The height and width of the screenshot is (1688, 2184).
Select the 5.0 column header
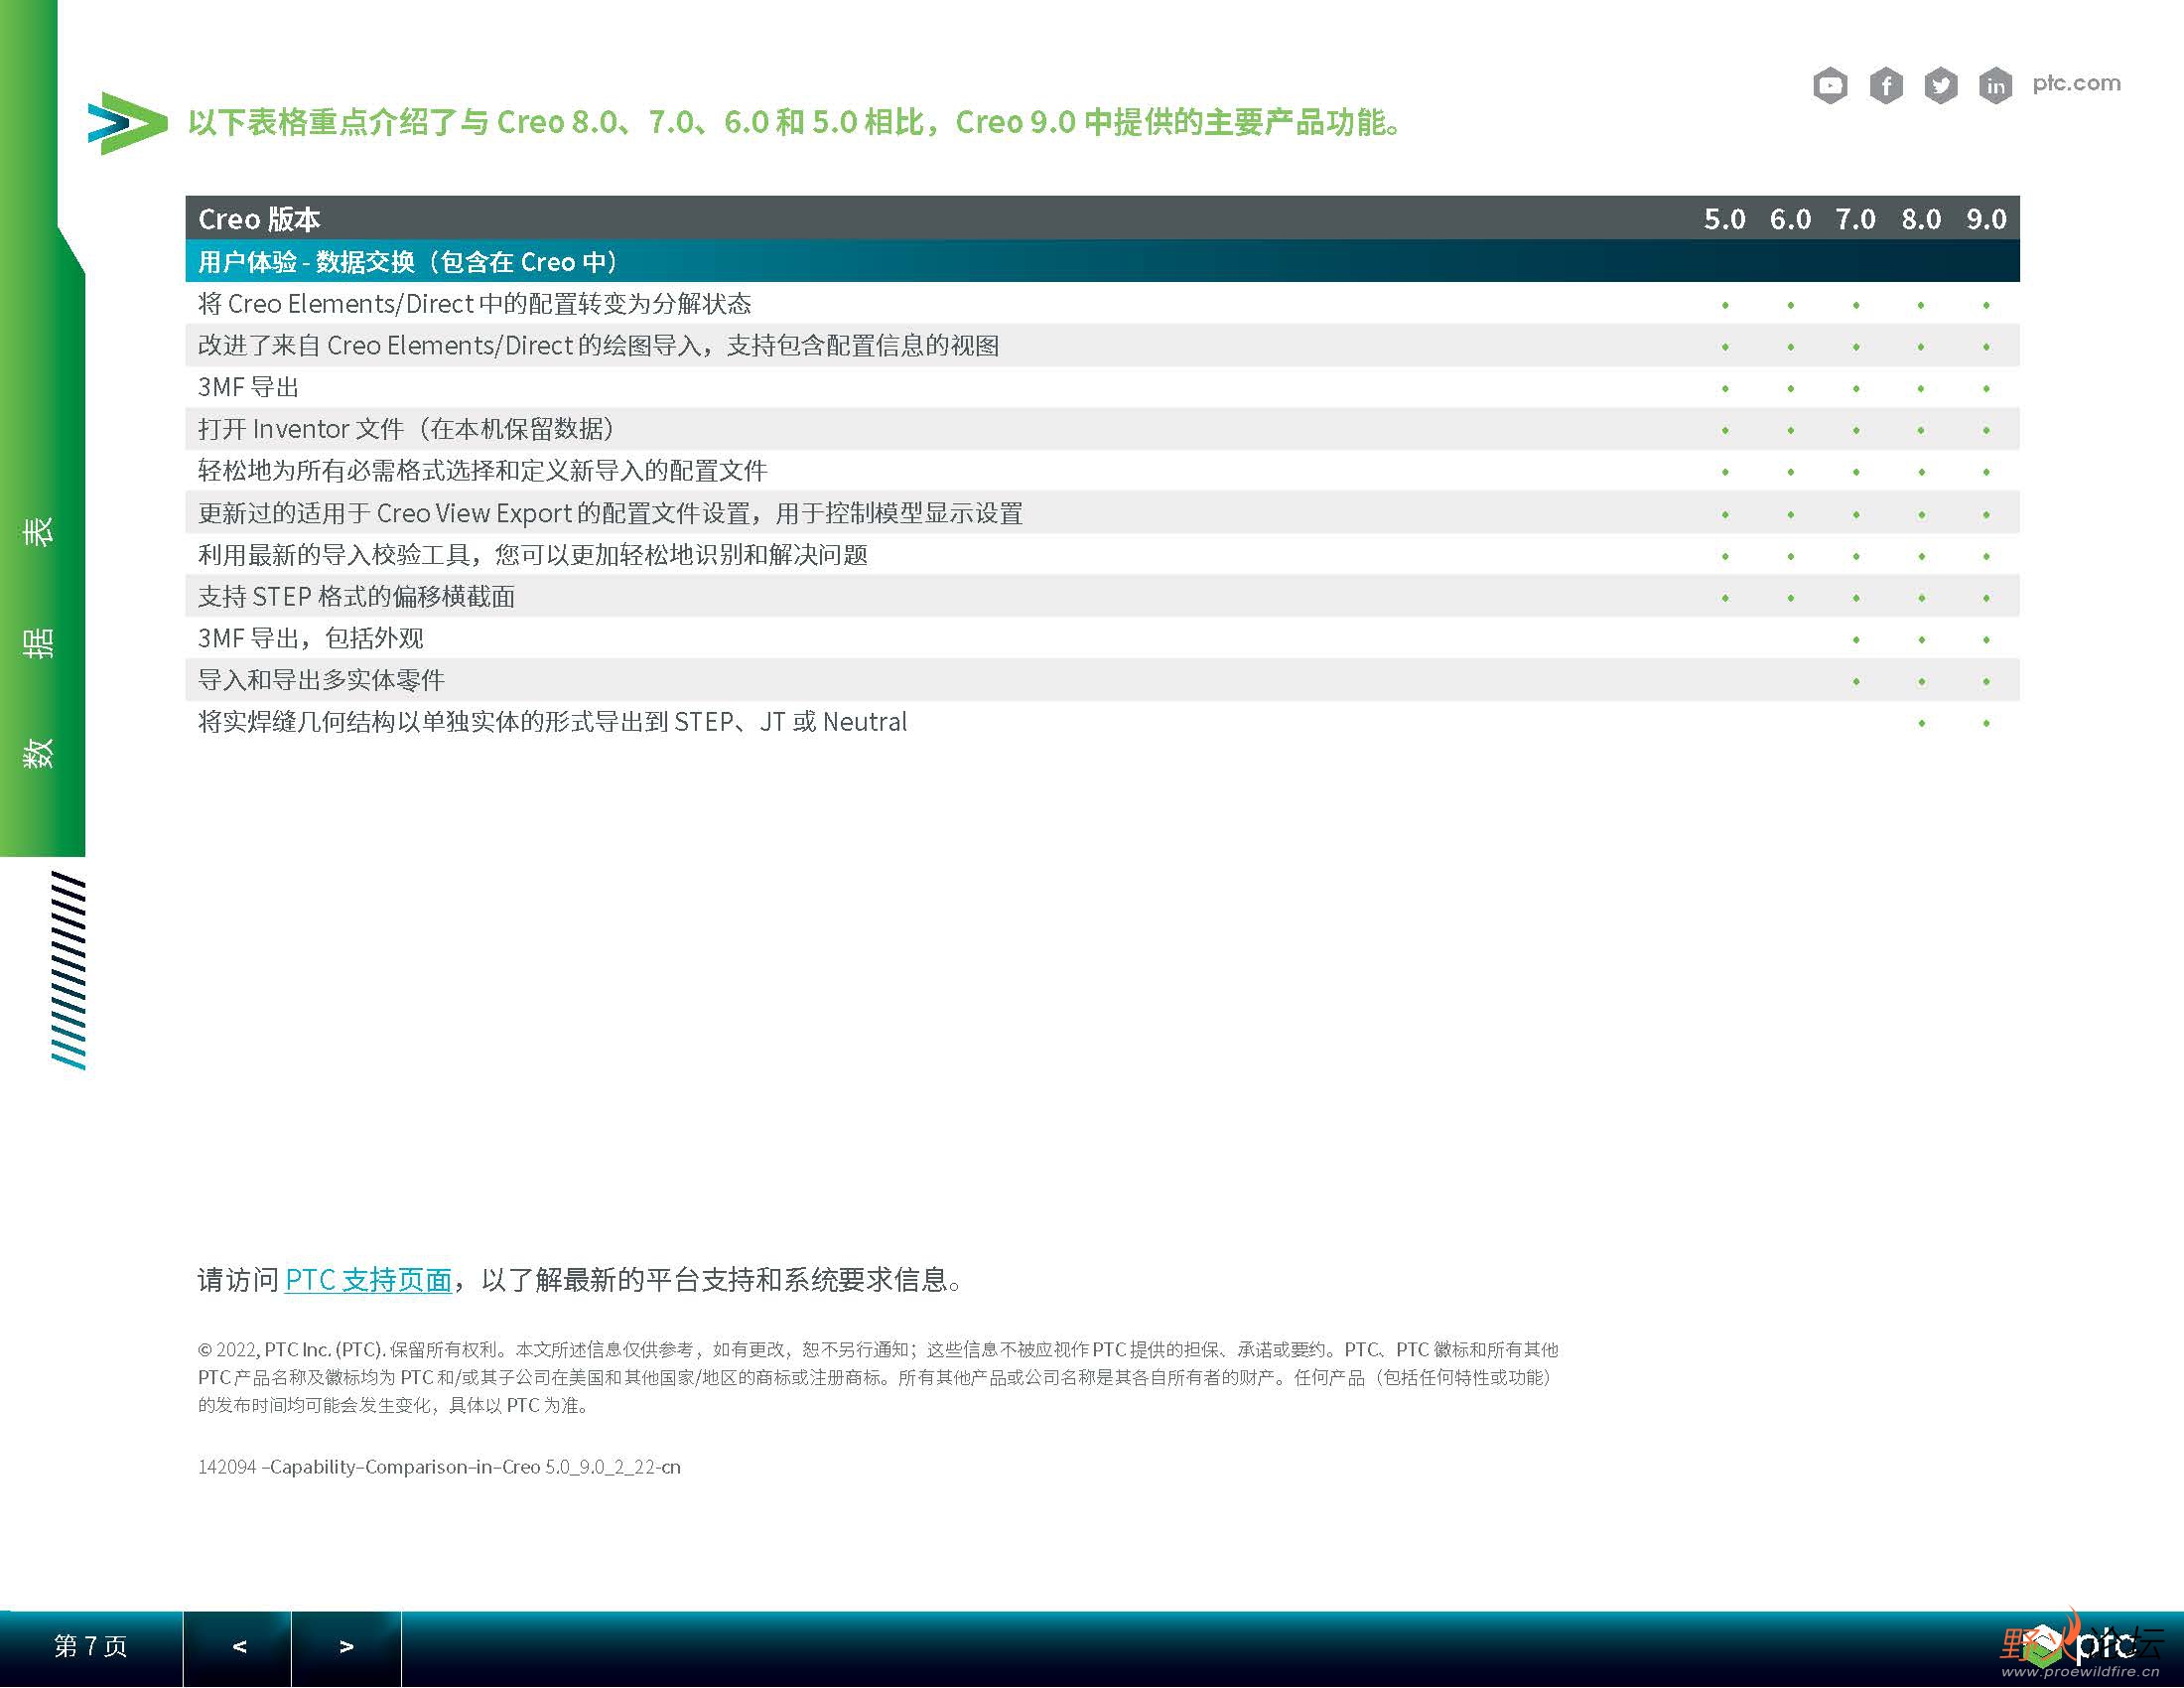coord(1725,219)
